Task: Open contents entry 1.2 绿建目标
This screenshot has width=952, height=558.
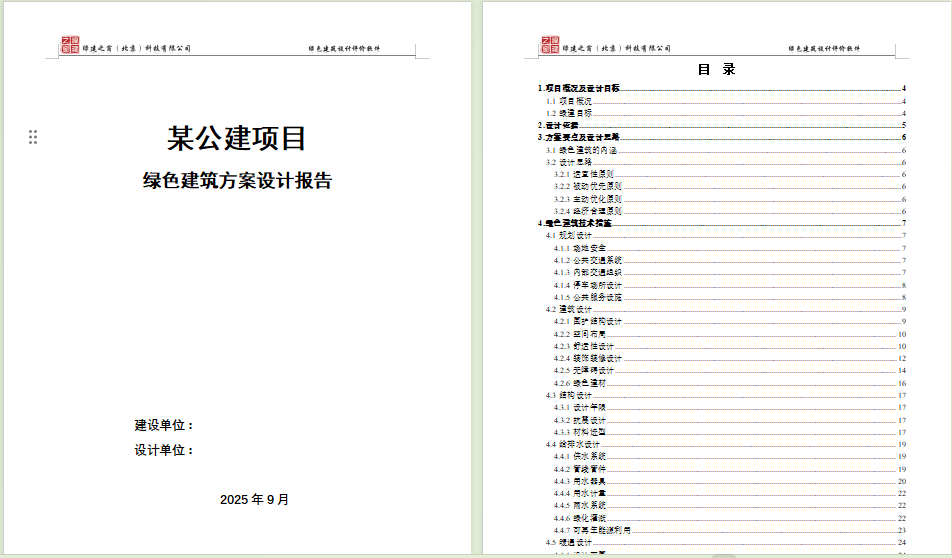Action: coord(726,113)
